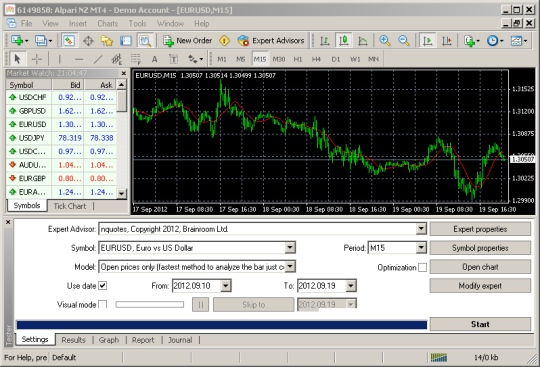Open the Charts menu
This screenshot has height=367, width=540.
pyautogui.click(x=107, y=23)
